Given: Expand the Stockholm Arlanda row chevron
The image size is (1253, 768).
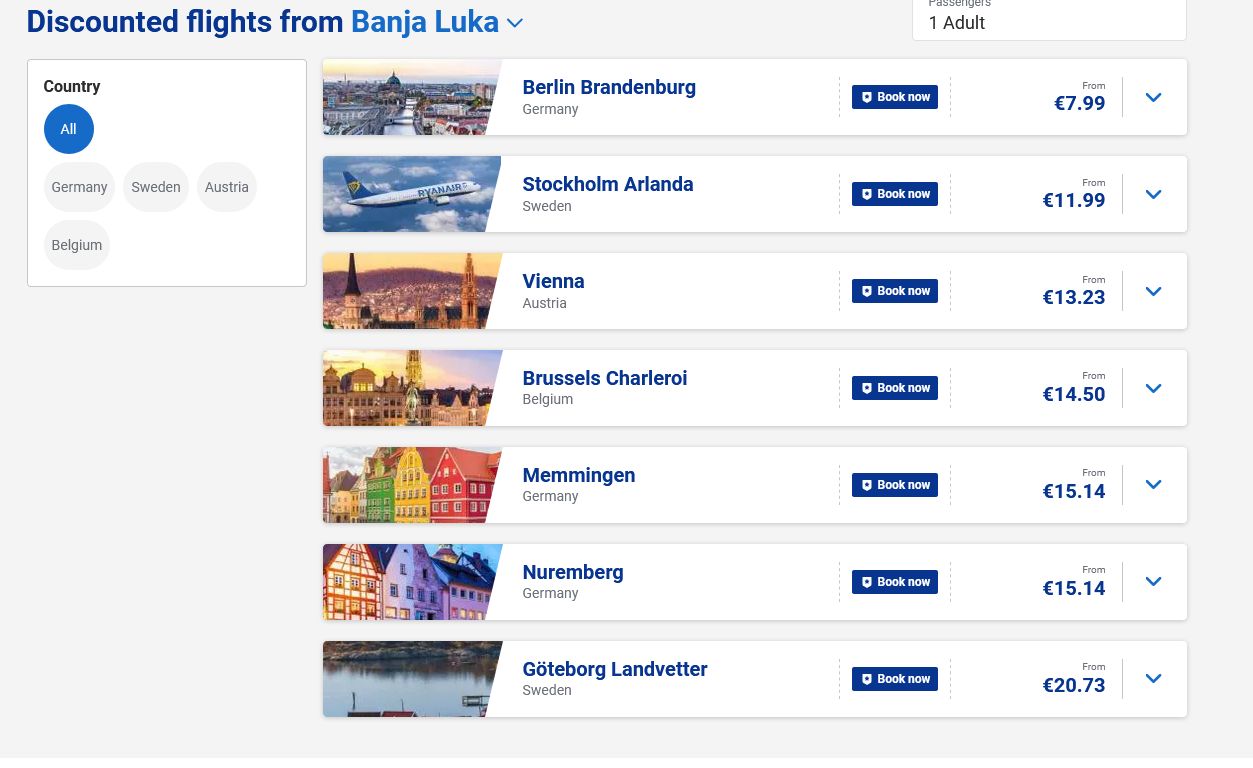Looking at the screenshot, I should (1153, 194).
